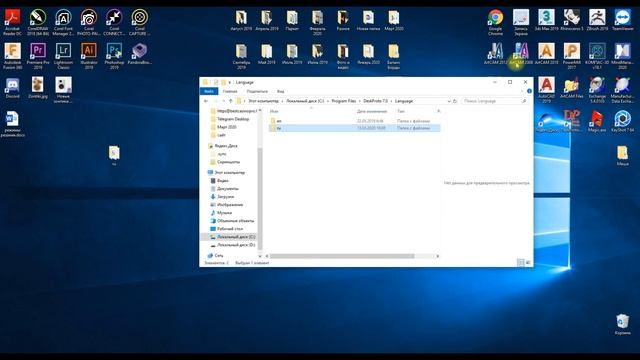The width and height of the screenshot is (640, 360).
Task: Go back in Explorer navigation
Action: [x=206, y=101]
